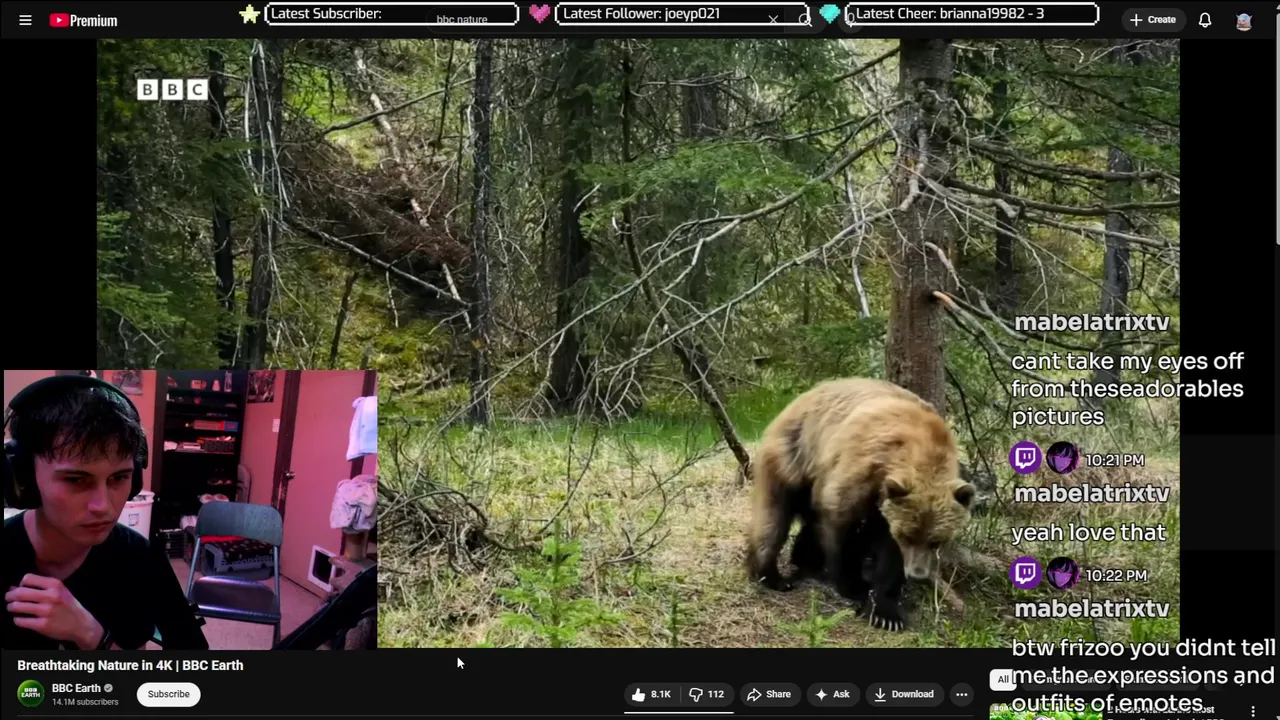
Task: Open the YouTube guide hamburger menu
Action: 25,20
